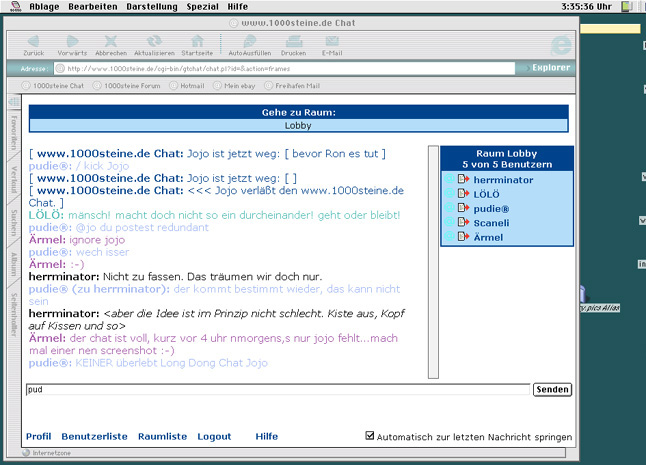Open the Raumliste link
The width and height of the screenshot is (646, 465).
(x=162, y=436)
